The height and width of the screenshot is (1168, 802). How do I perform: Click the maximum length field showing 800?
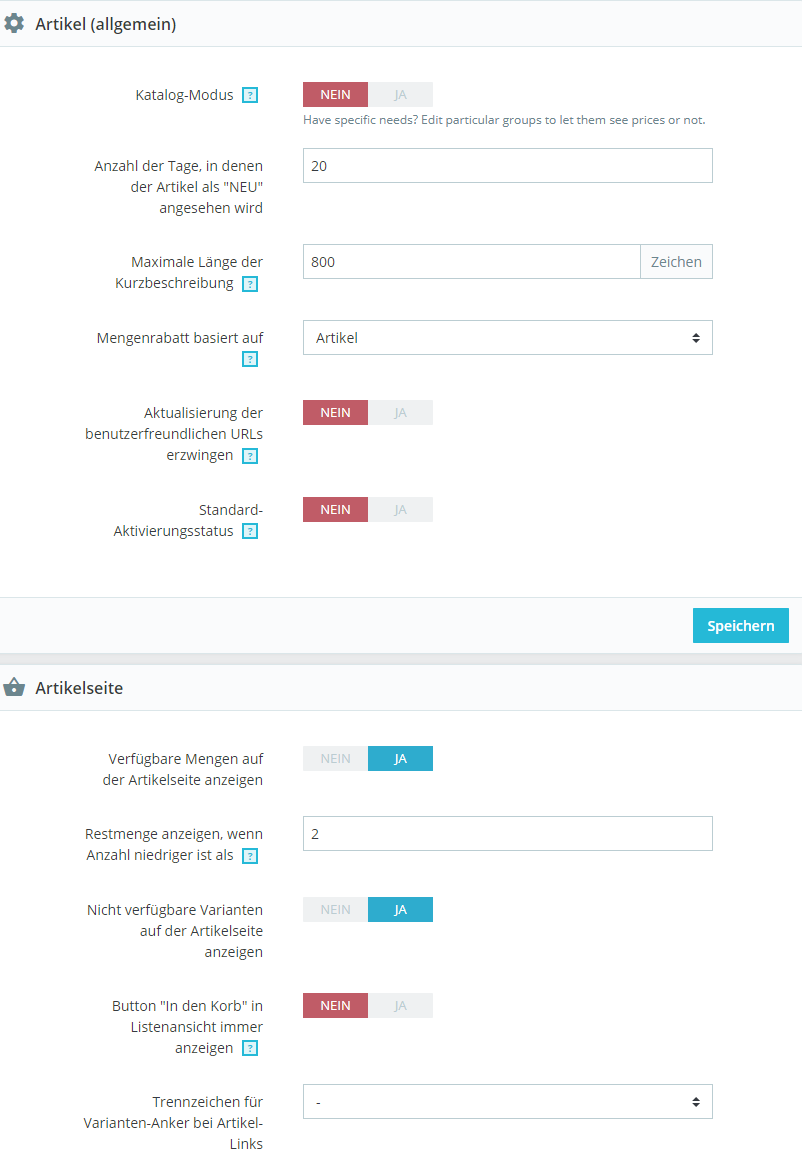tap(471, 261)
